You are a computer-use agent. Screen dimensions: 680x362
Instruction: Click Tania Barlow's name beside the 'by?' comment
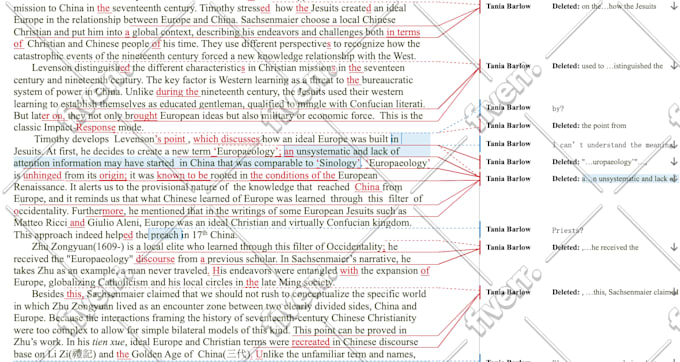[x=508, y=108]
